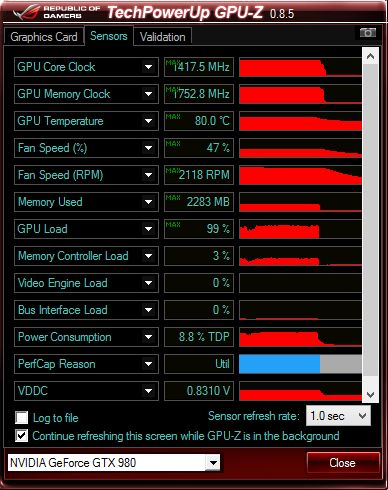Click the Memory Controller Load value 3 %
The height and width of the screenshot is (490, 388).
(x=199, y=256)
